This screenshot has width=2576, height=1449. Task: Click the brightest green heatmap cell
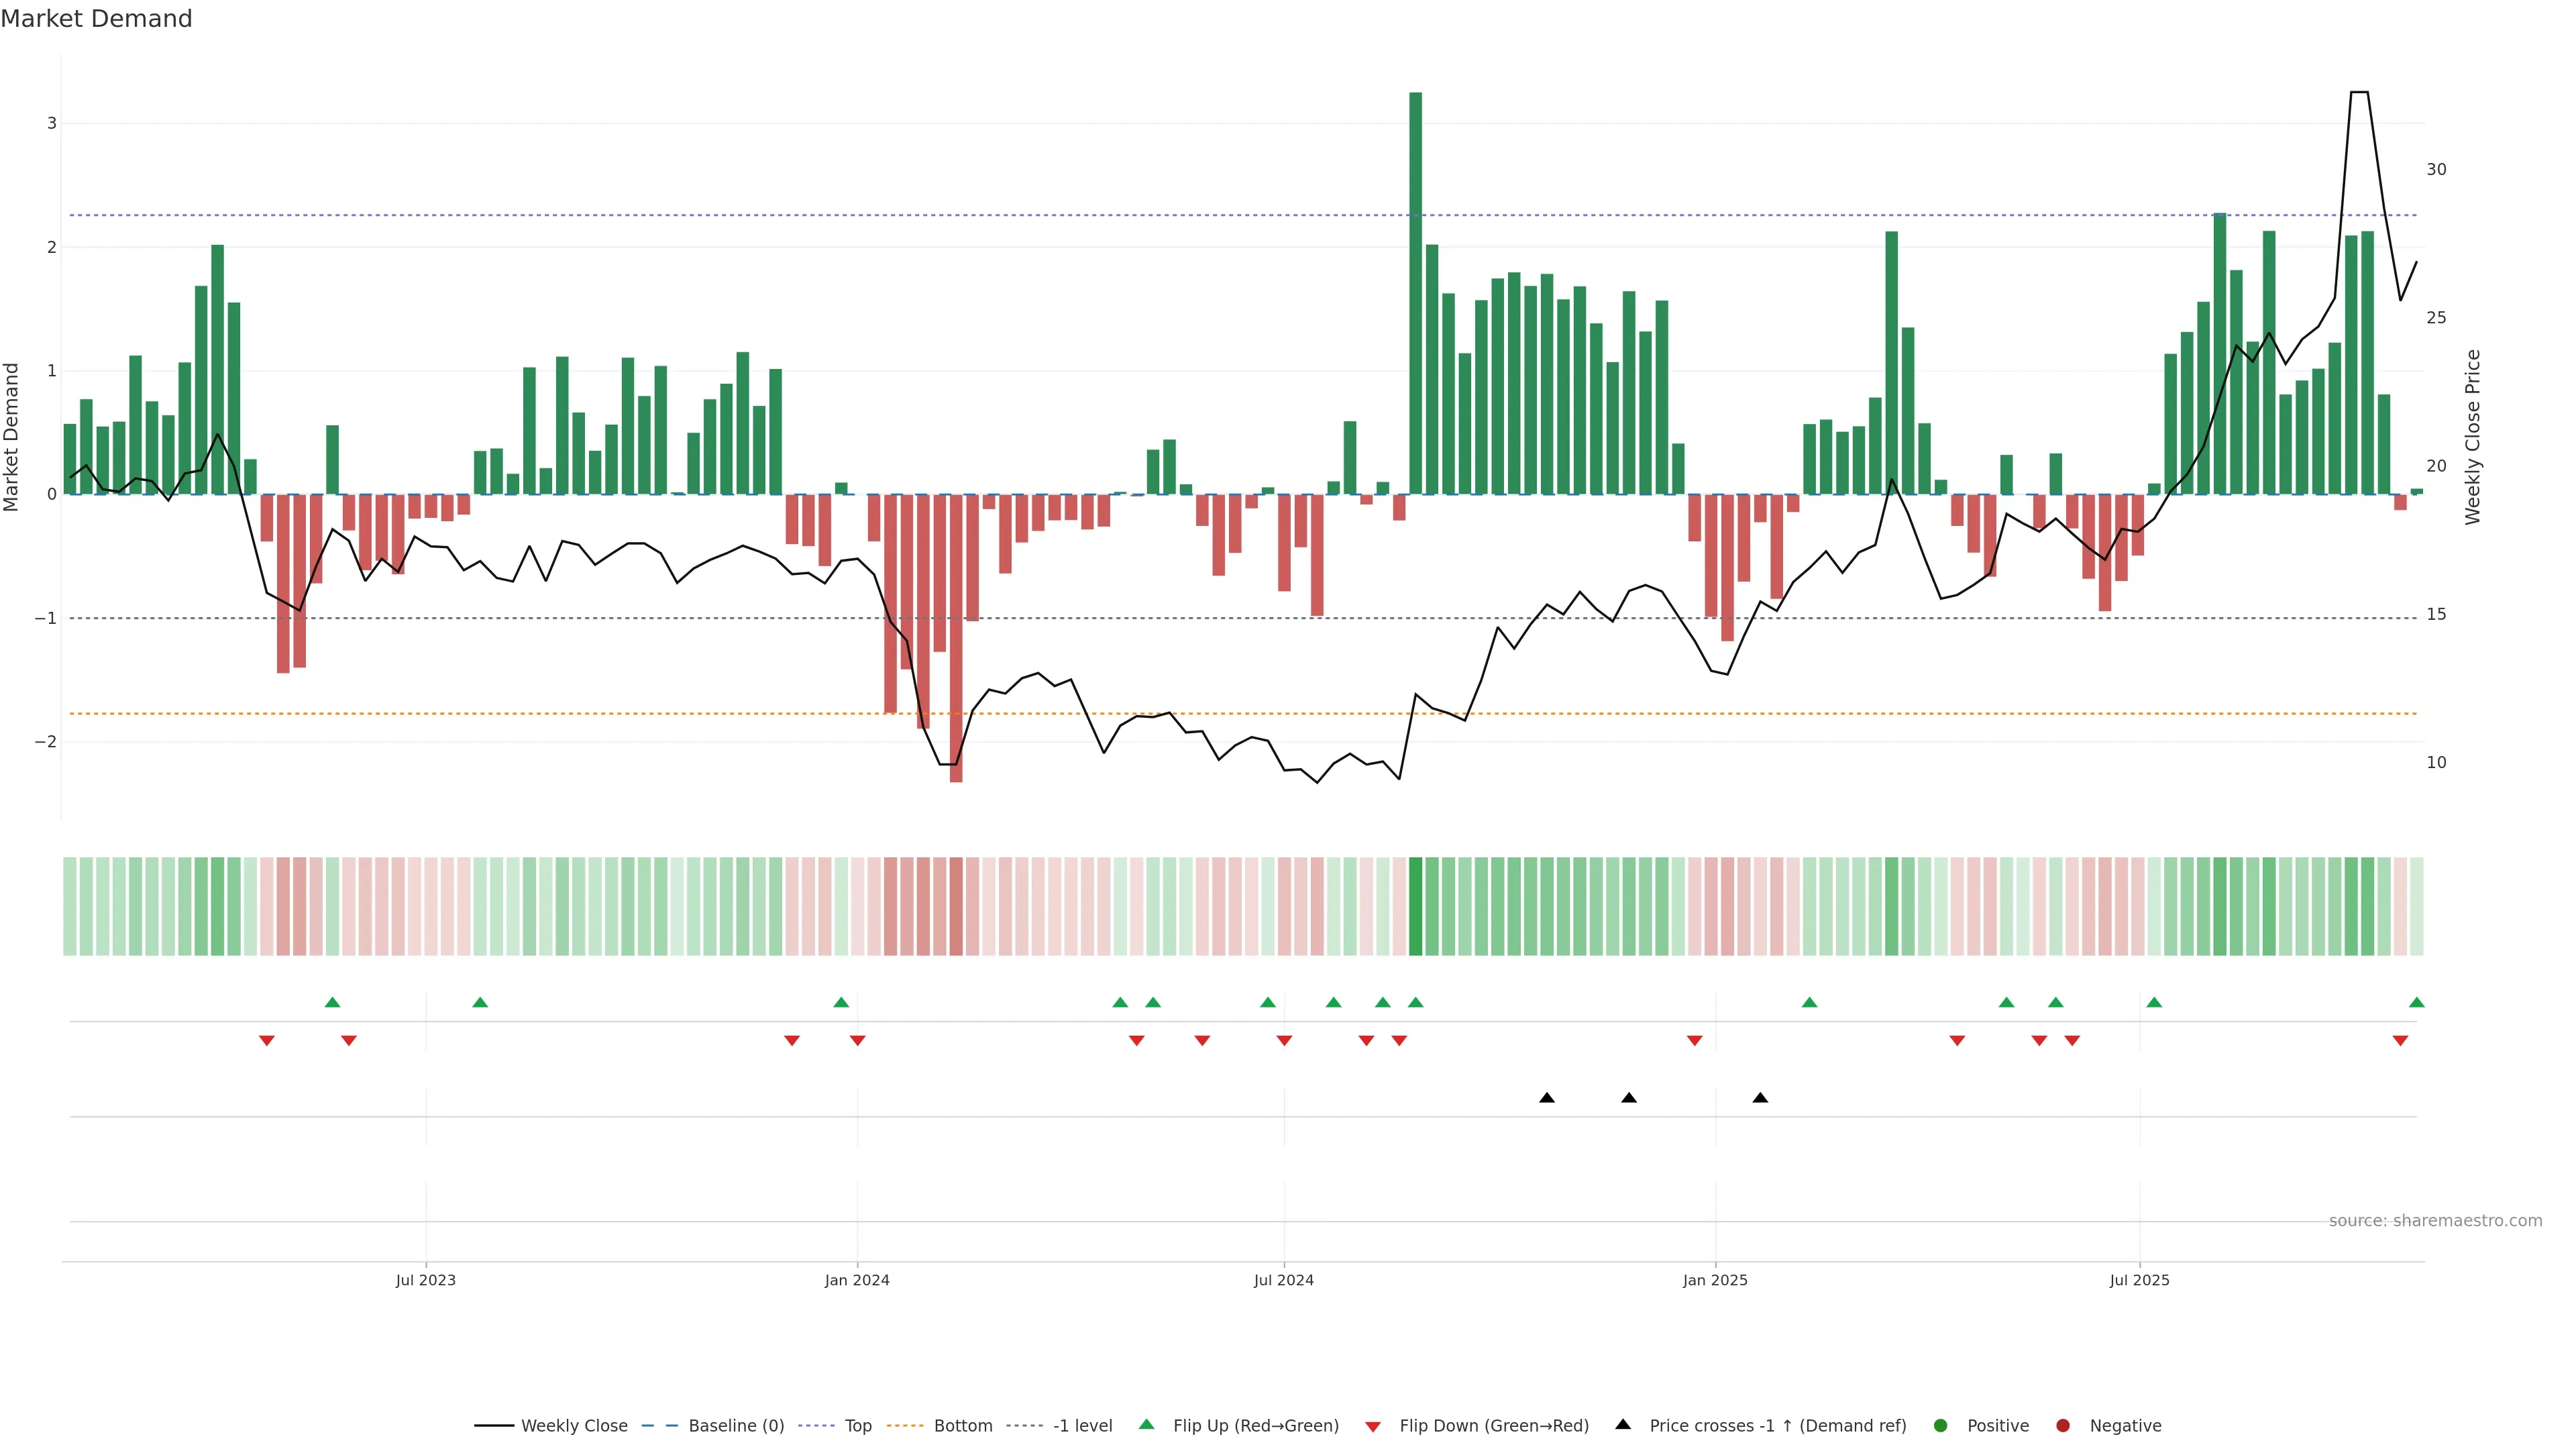[1415, 906]
